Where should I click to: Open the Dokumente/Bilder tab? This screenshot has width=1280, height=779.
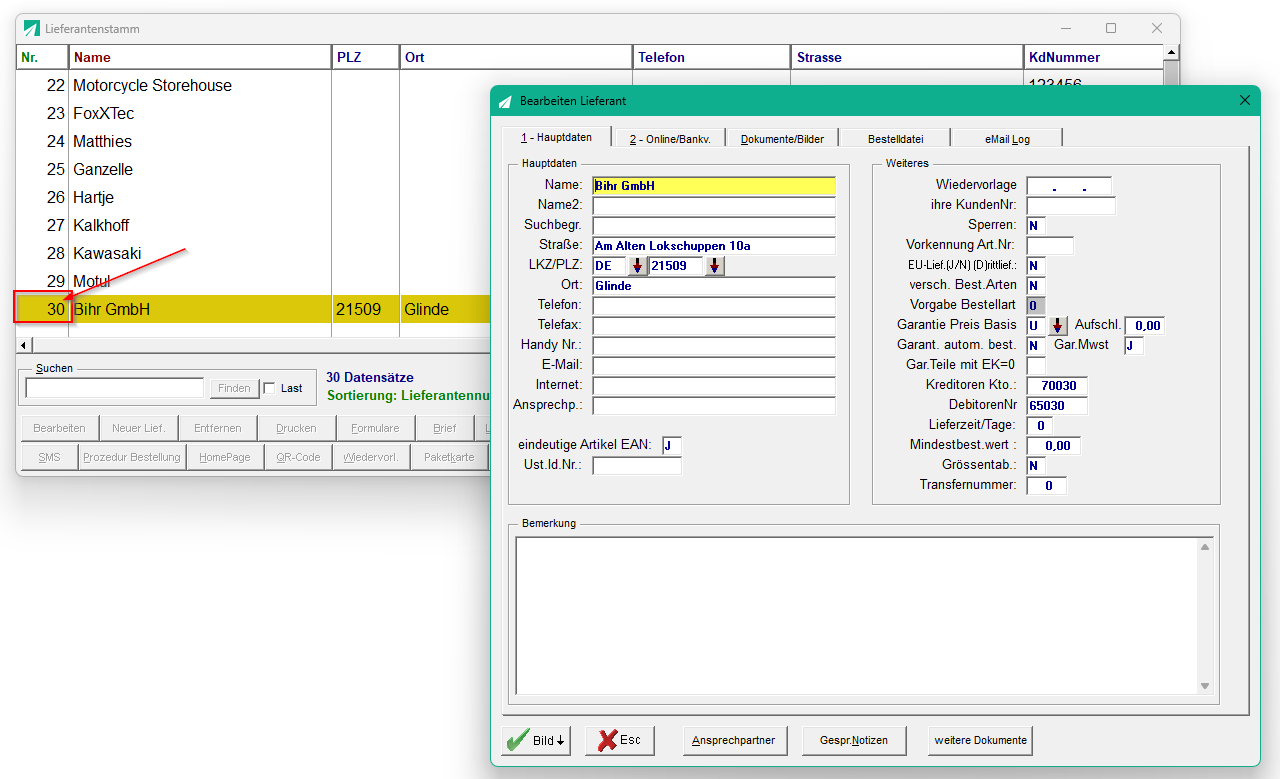[782, 139]
